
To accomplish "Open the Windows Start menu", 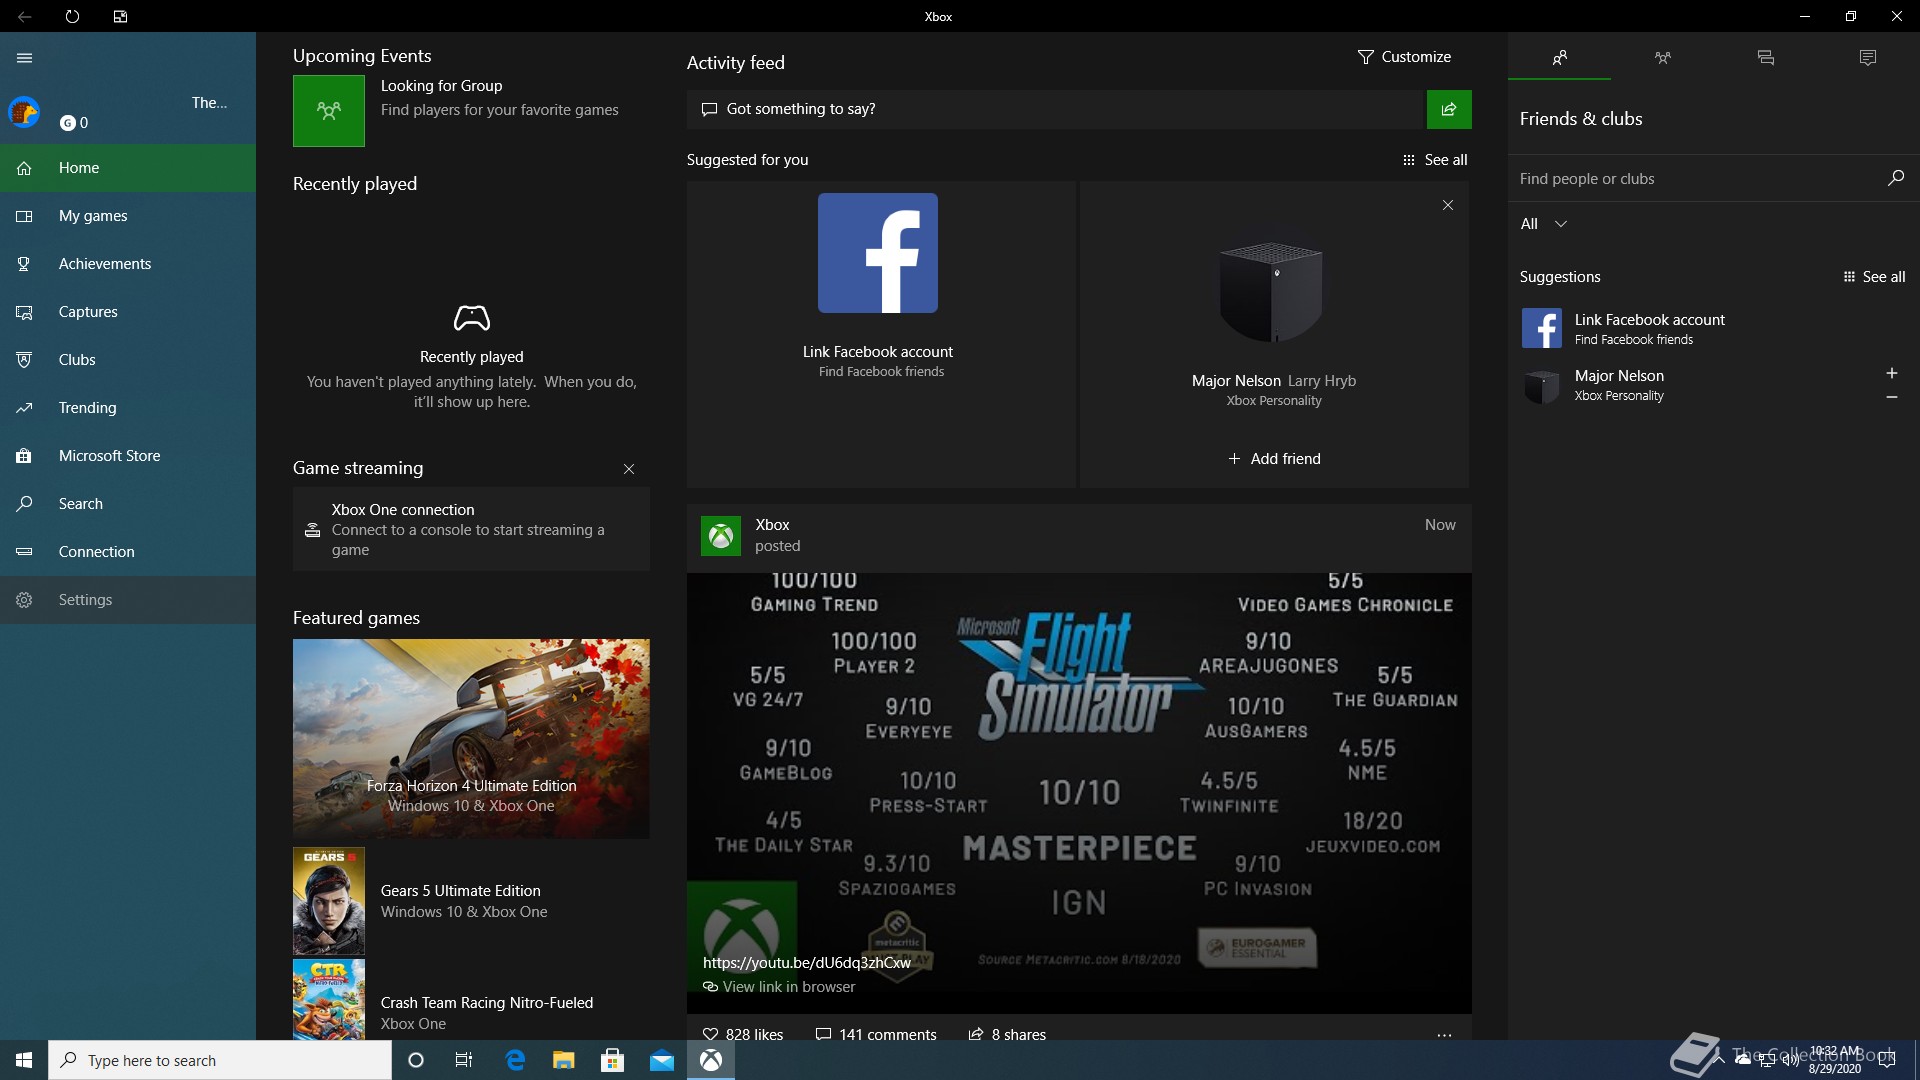I will (x=24, y=1060).
